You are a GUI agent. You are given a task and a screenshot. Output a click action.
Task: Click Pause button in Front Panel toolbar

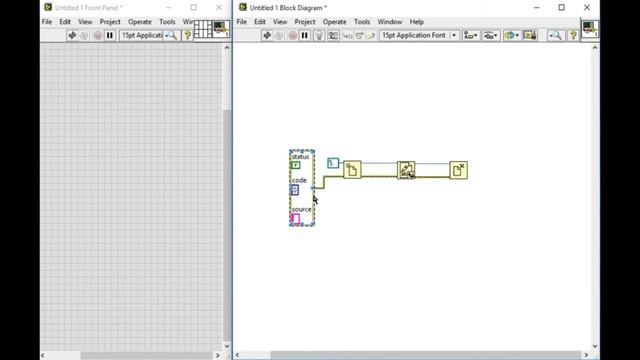110,36
